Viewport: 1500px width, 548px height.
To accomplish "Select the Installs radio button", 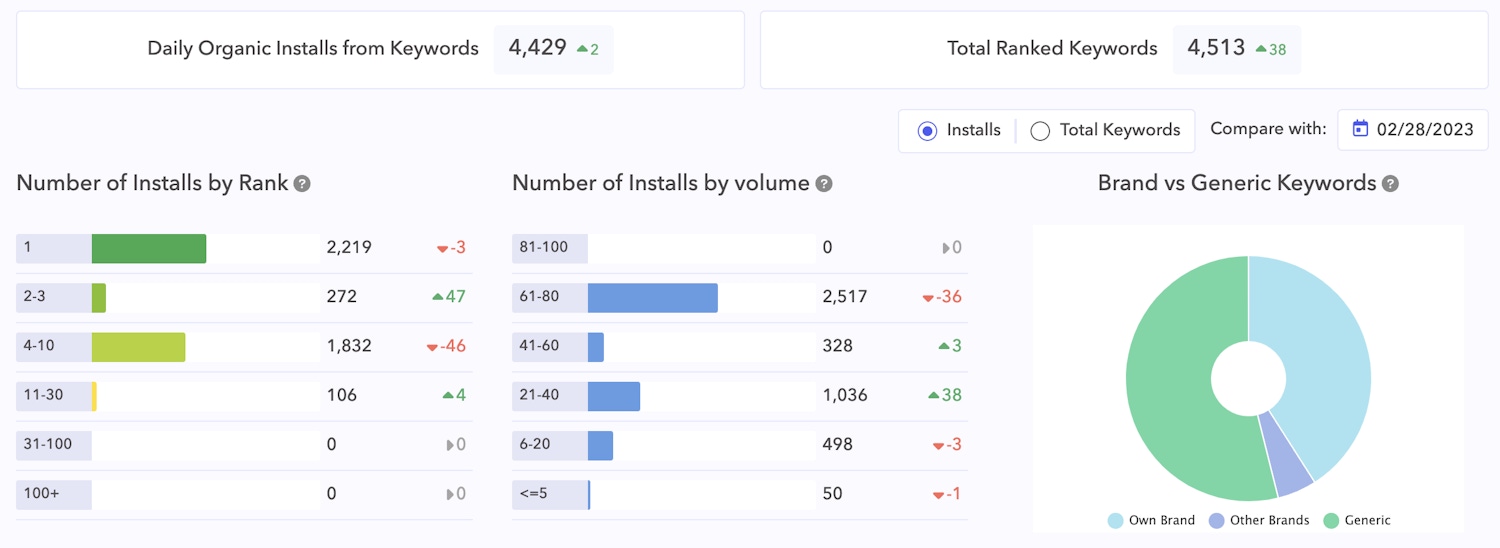I will 927,130.
